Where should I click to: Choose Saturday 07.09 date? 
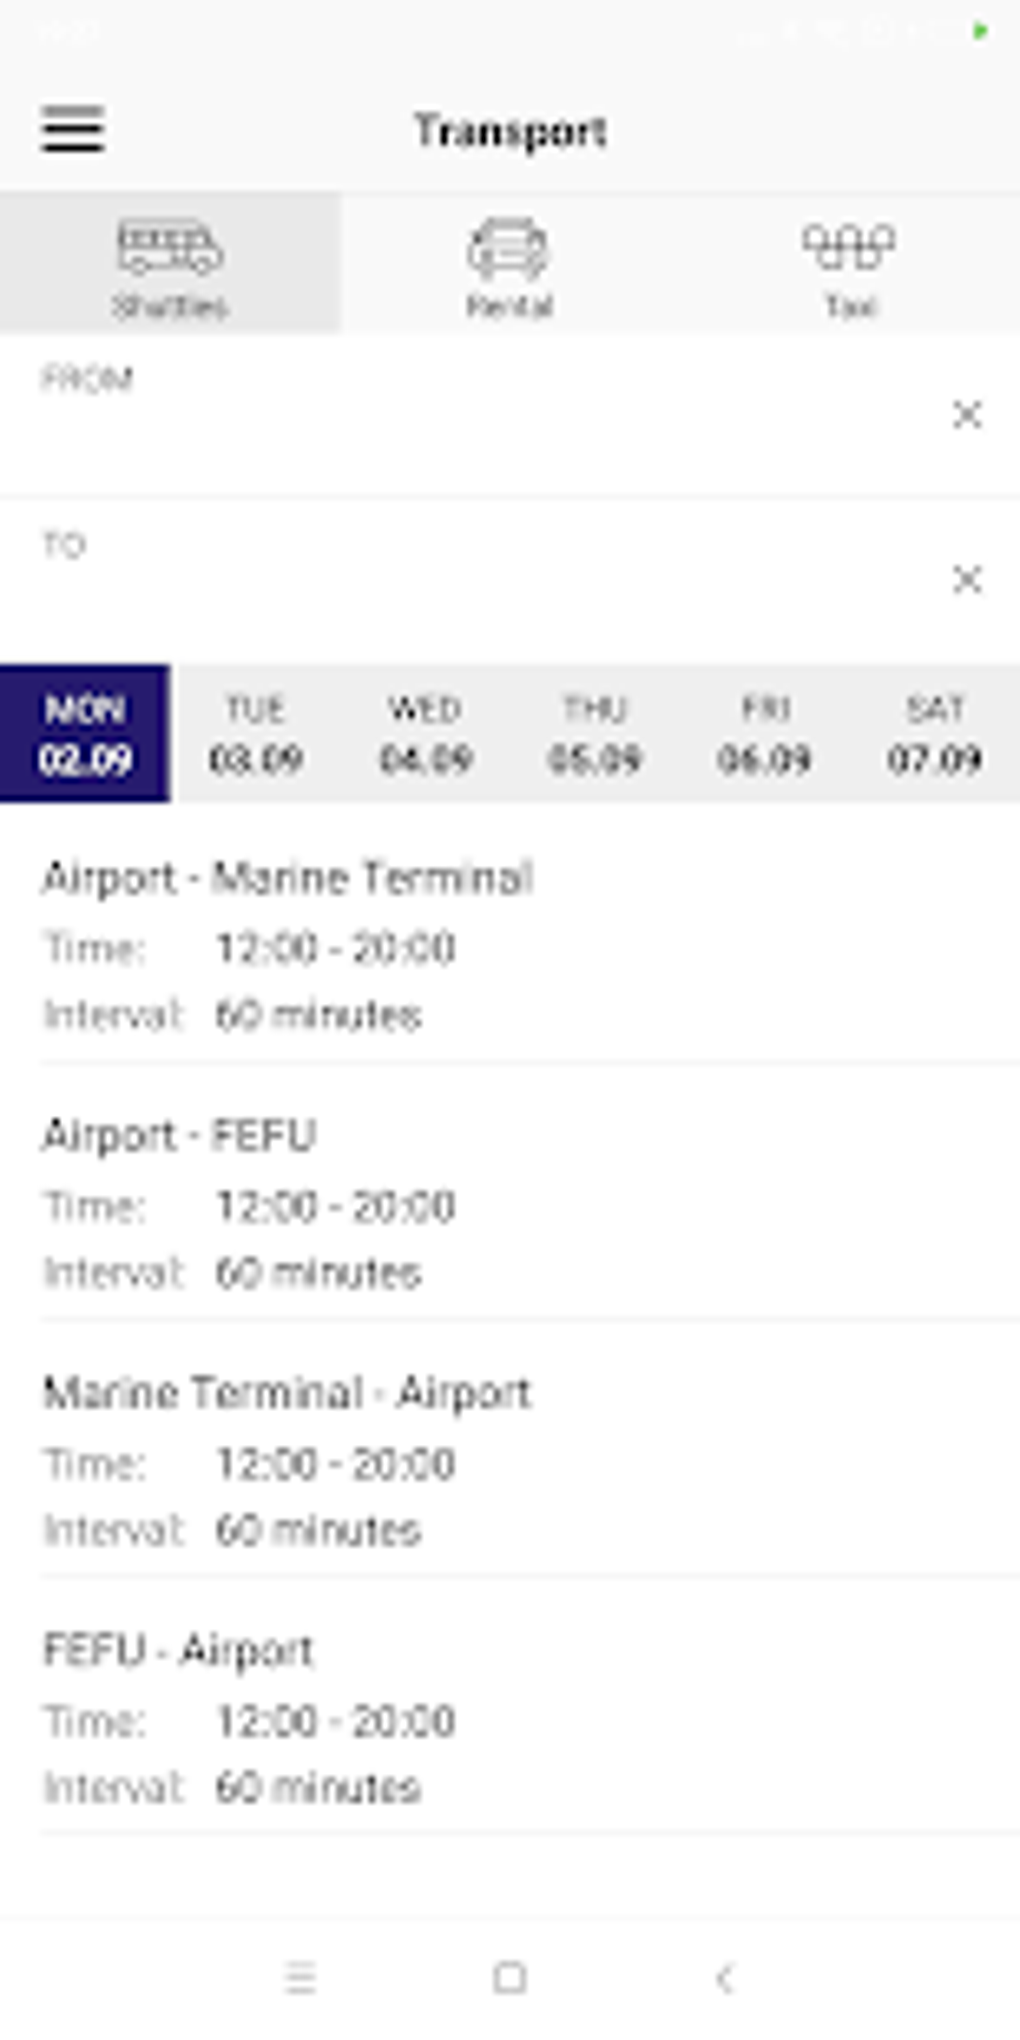point(935,733)
